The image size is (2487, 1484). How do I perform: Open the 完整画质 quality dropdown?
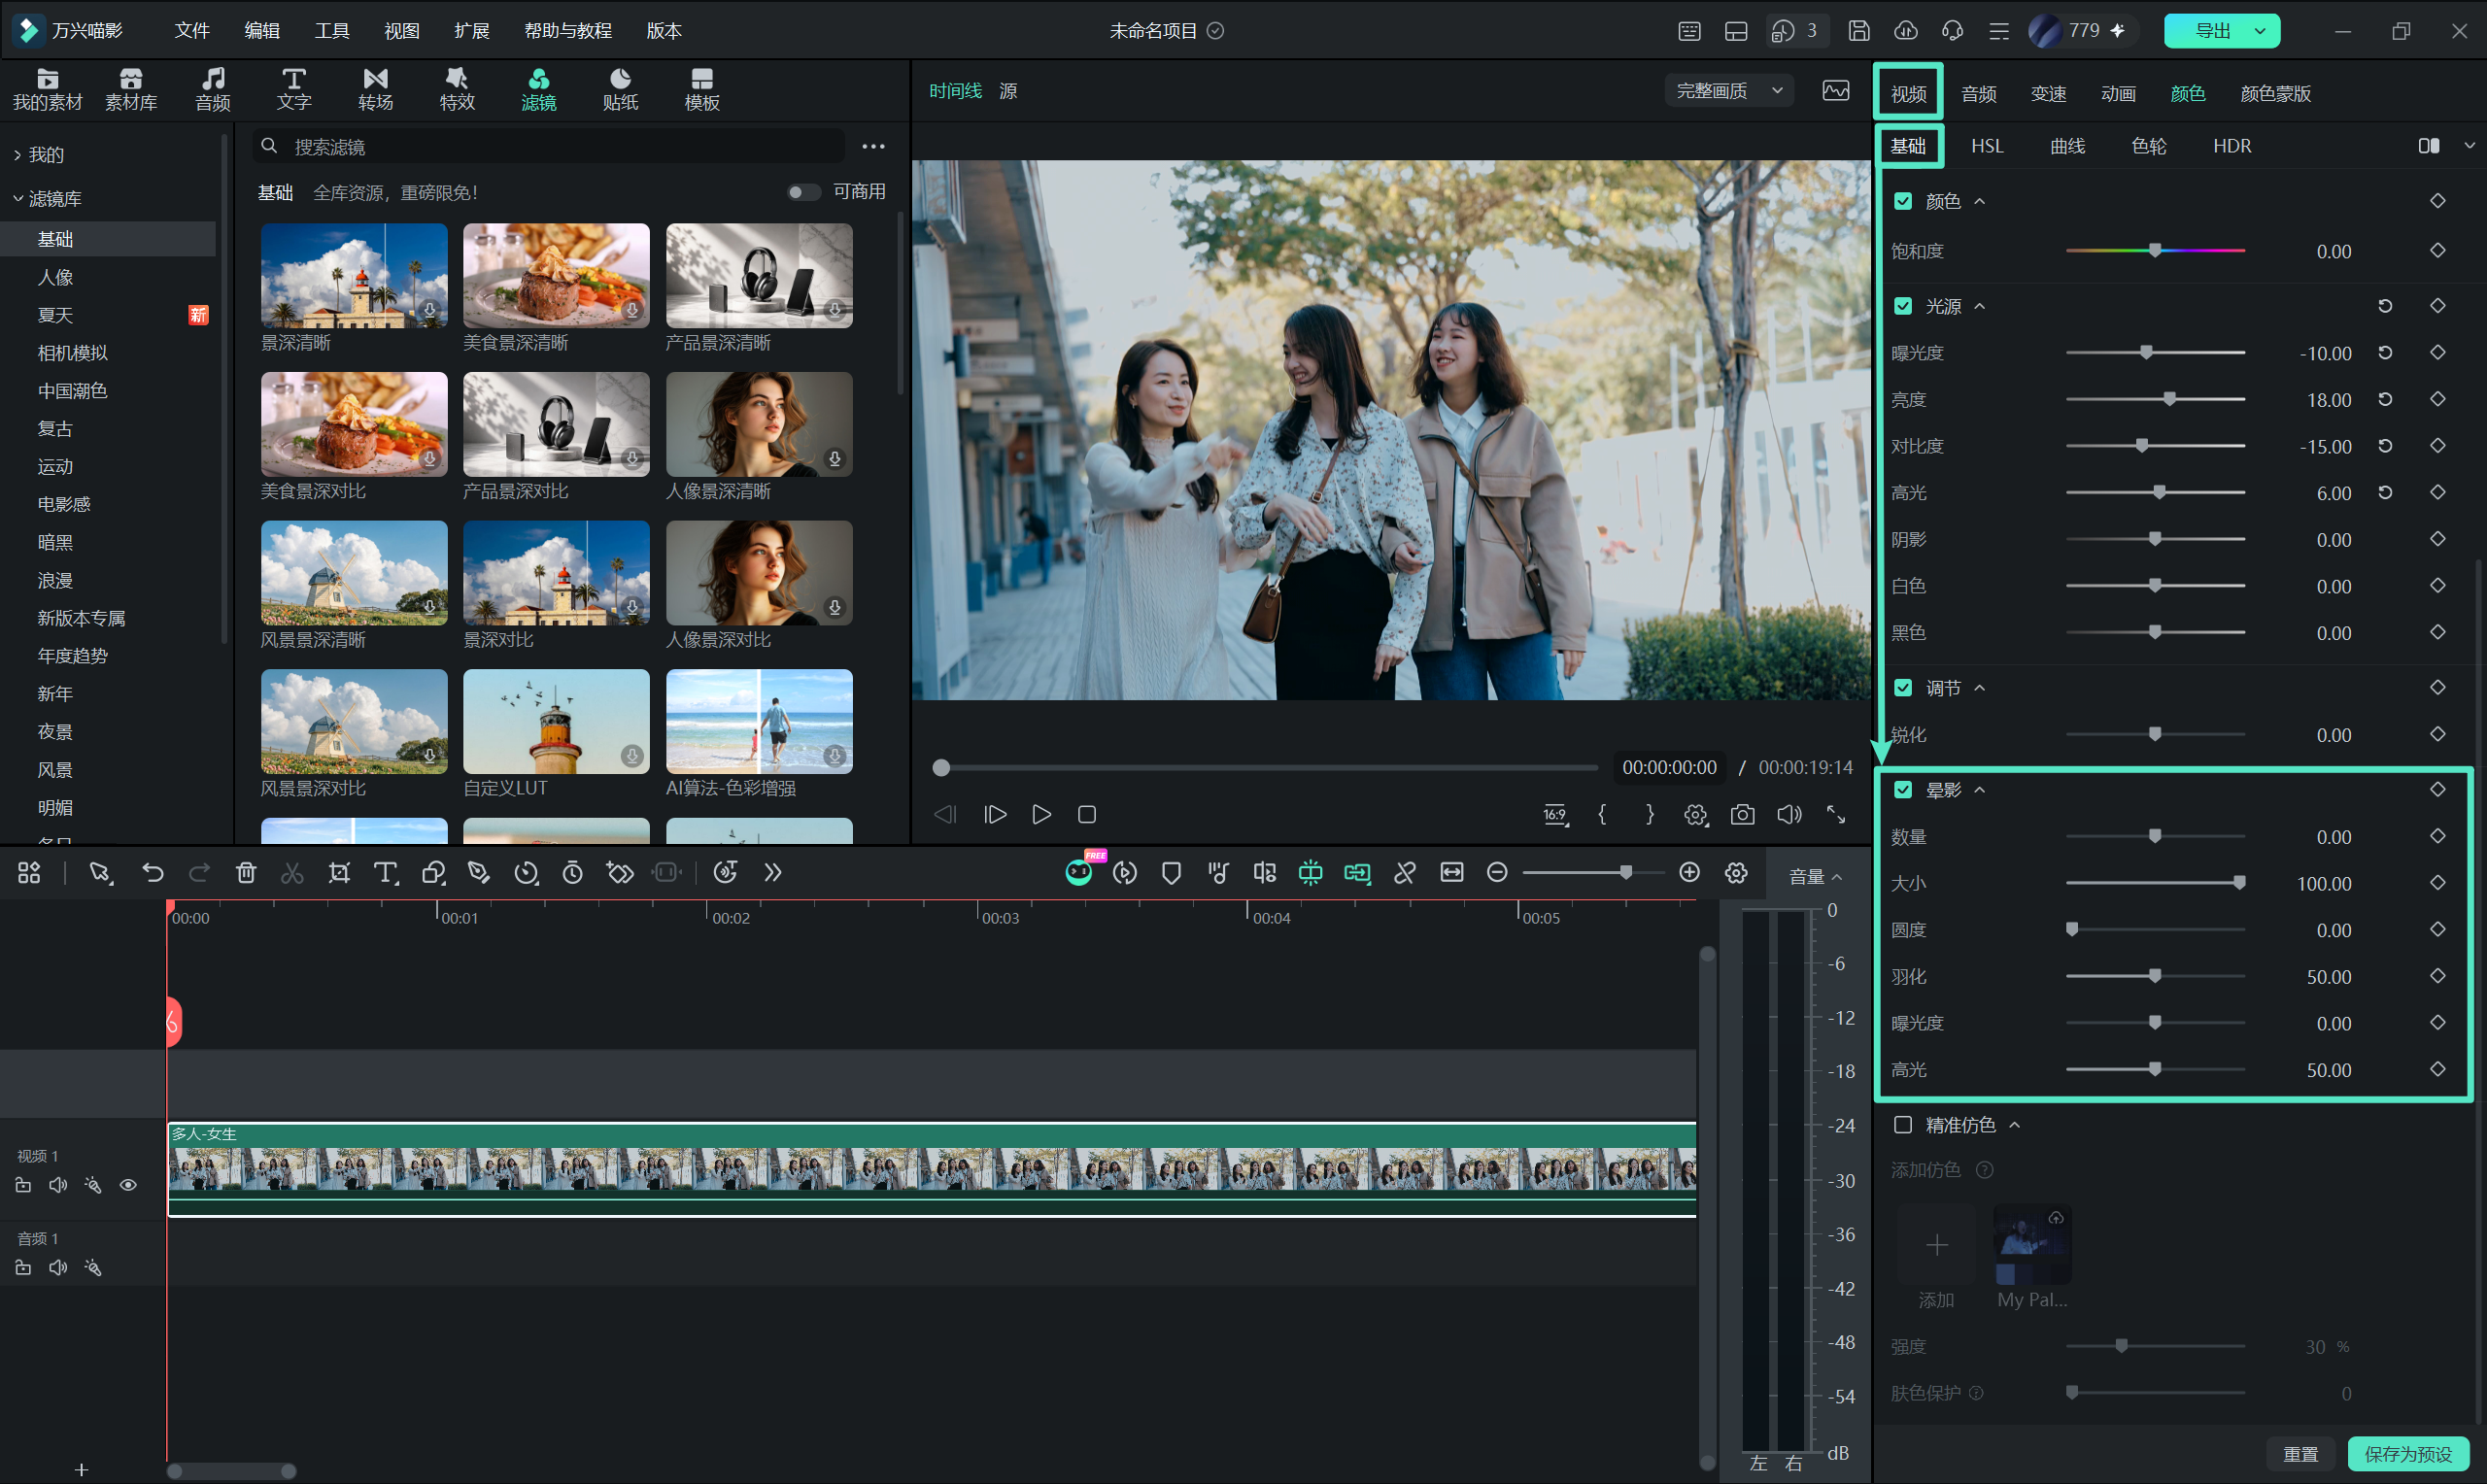pyautogui.click(x=1728, y=91)
